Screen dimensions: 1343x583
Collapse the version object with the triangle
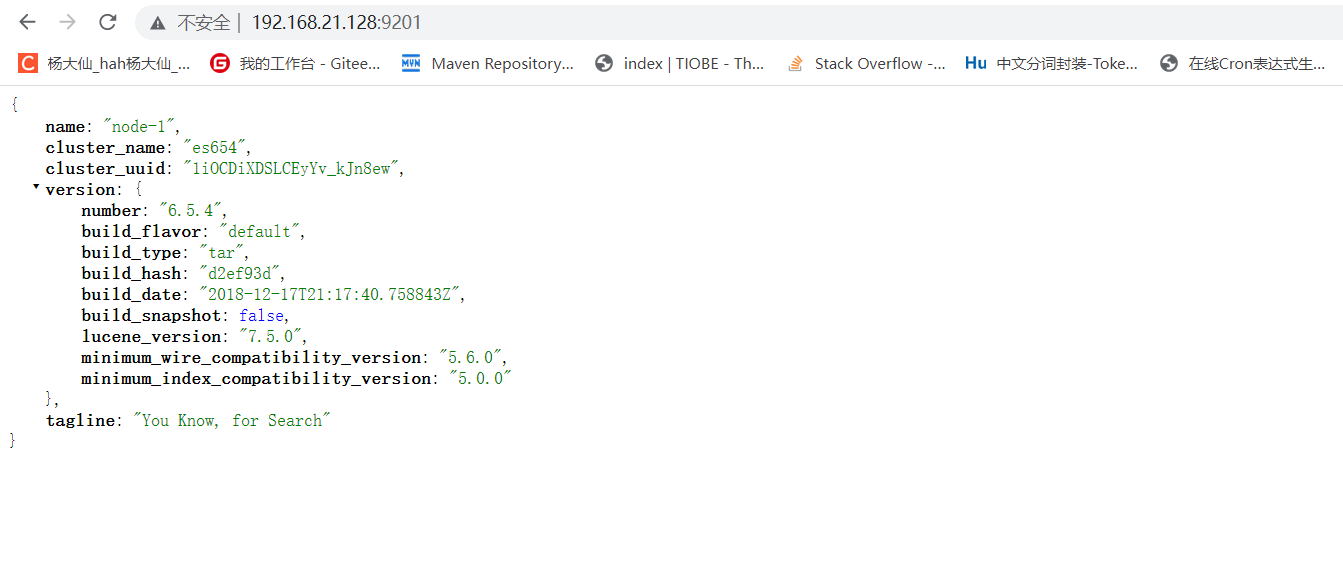click(35, 186)
